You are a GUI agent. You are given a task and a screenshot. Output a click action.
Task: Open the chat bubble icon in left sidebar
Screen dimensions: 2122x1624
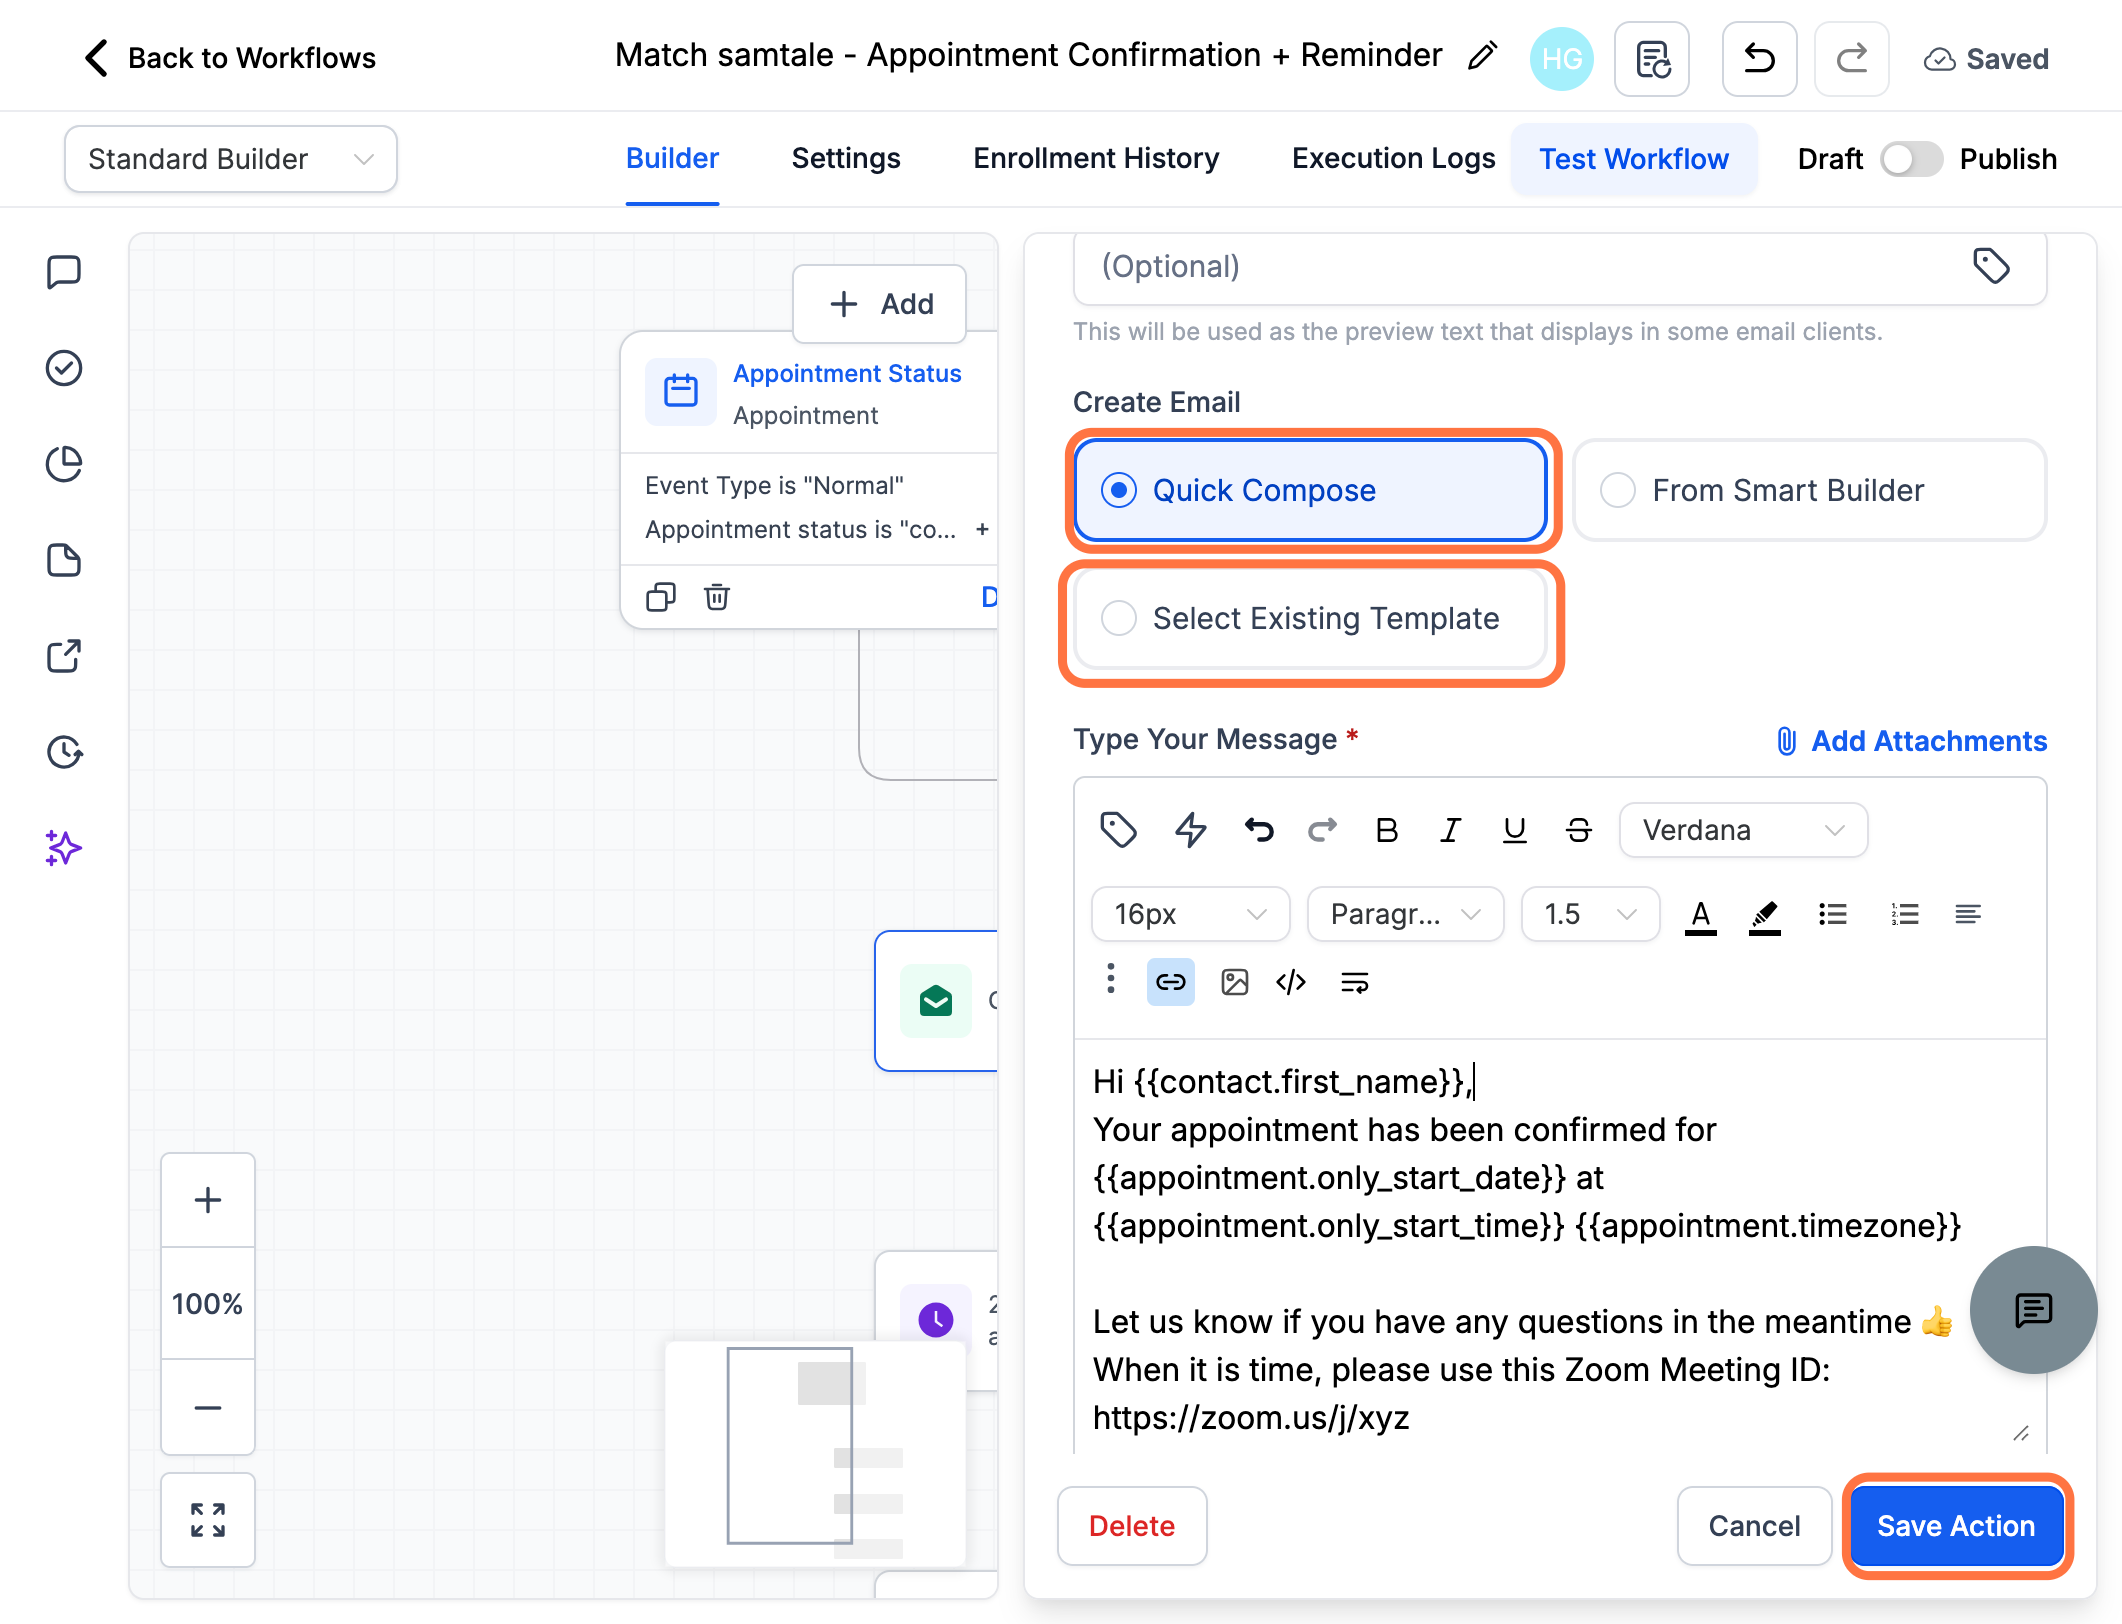tap(64, 272)
